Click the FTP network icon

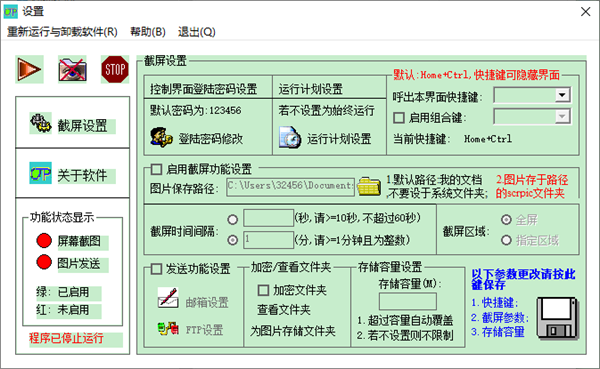point(168,329)
